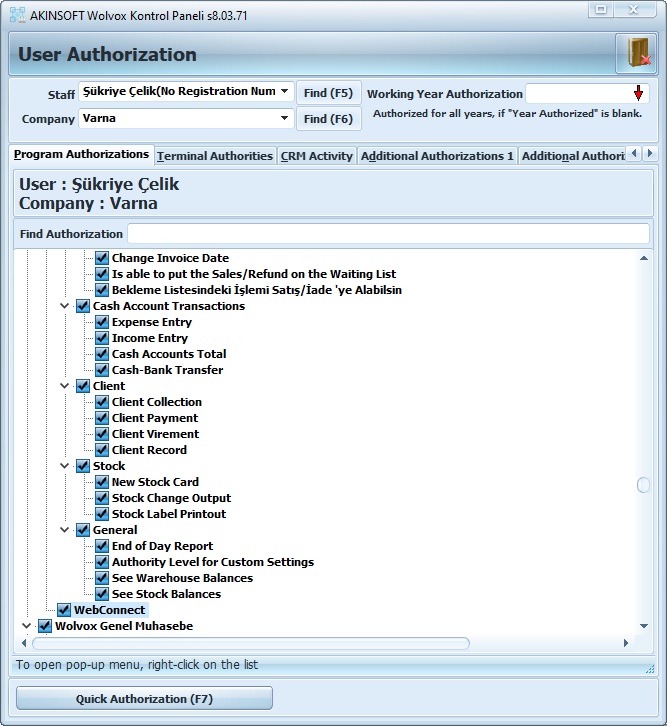Toggle Stock Change Output checkbox
Screen dimensions: 667x726
tap(102, 498)
